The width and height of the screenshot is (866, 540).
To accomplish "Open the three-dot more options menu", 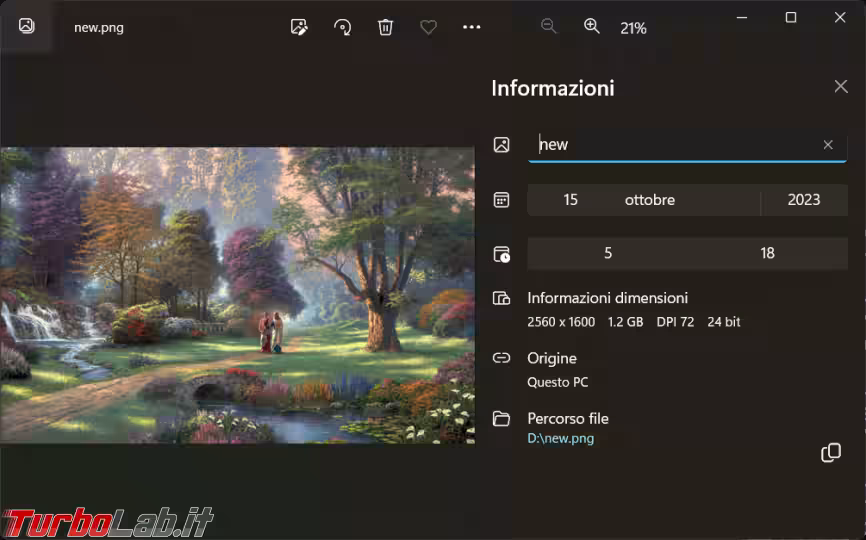I will [x=472, y=27].
